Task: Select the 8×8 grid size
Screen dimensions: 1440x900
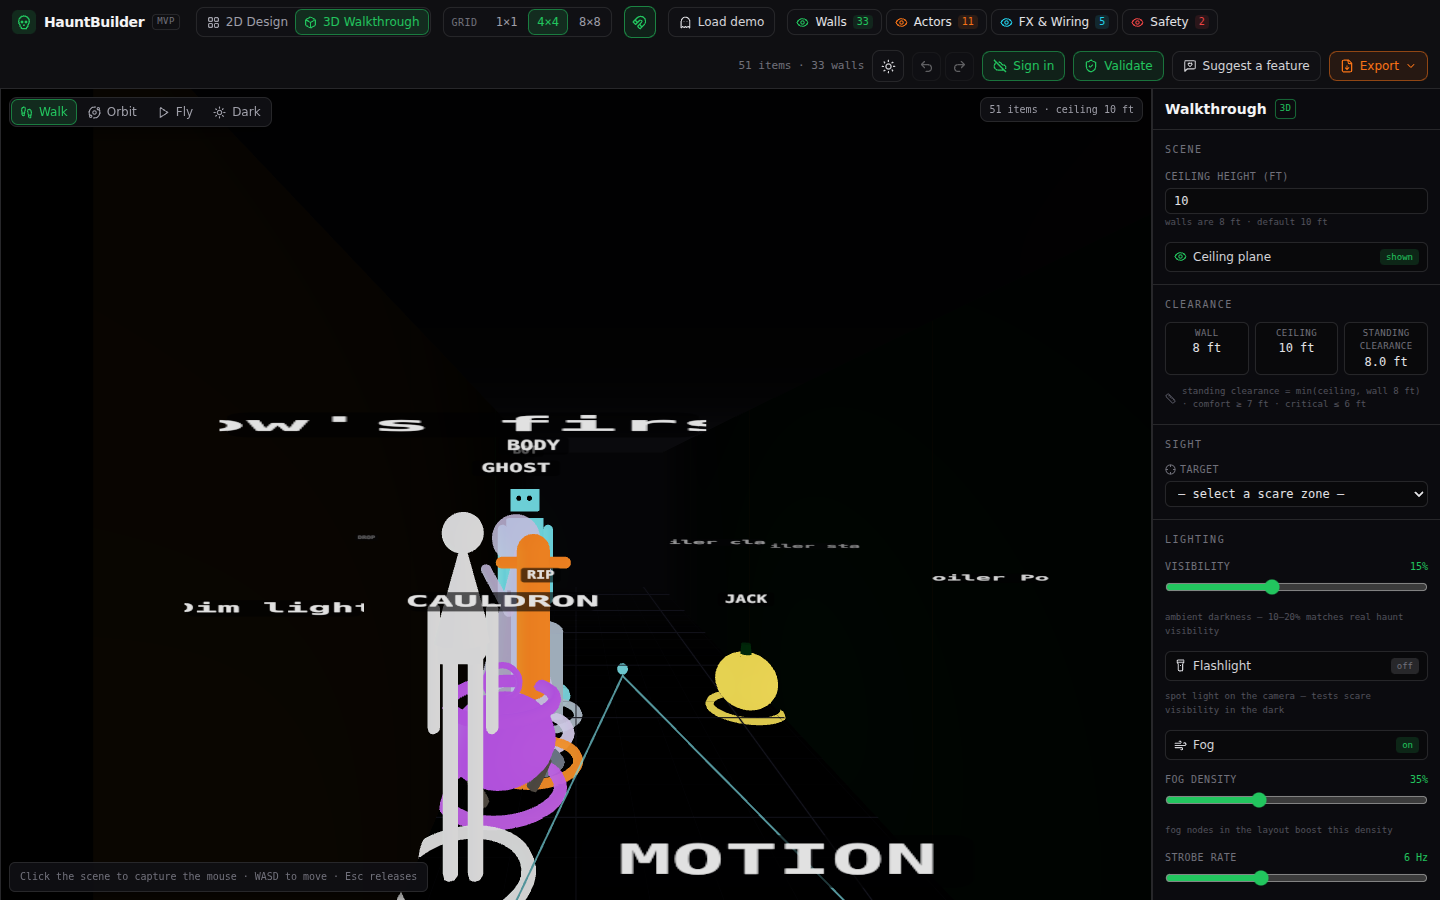Action: click(x=590, y=22)
